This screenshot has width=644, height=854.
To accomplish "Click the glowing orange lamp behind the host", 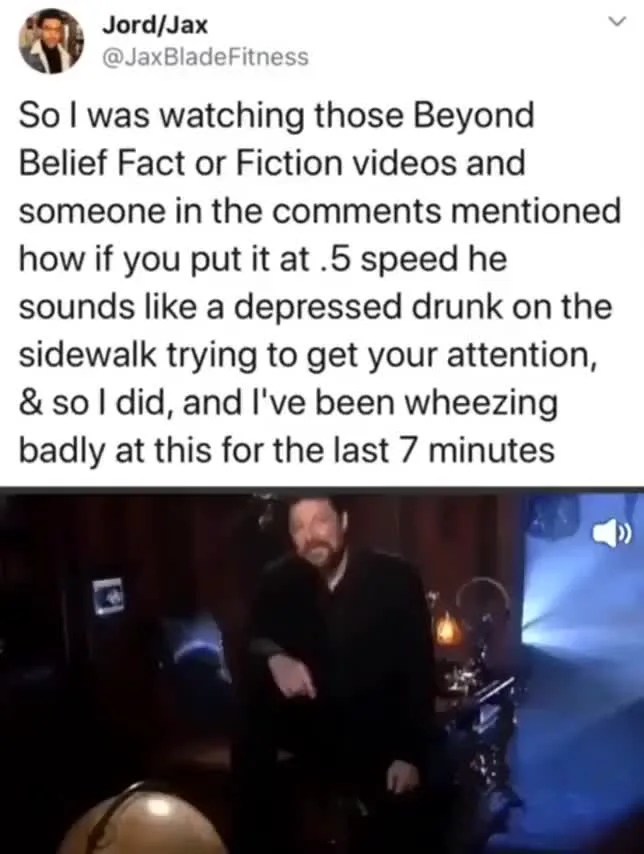I will [x=448, y=626].
